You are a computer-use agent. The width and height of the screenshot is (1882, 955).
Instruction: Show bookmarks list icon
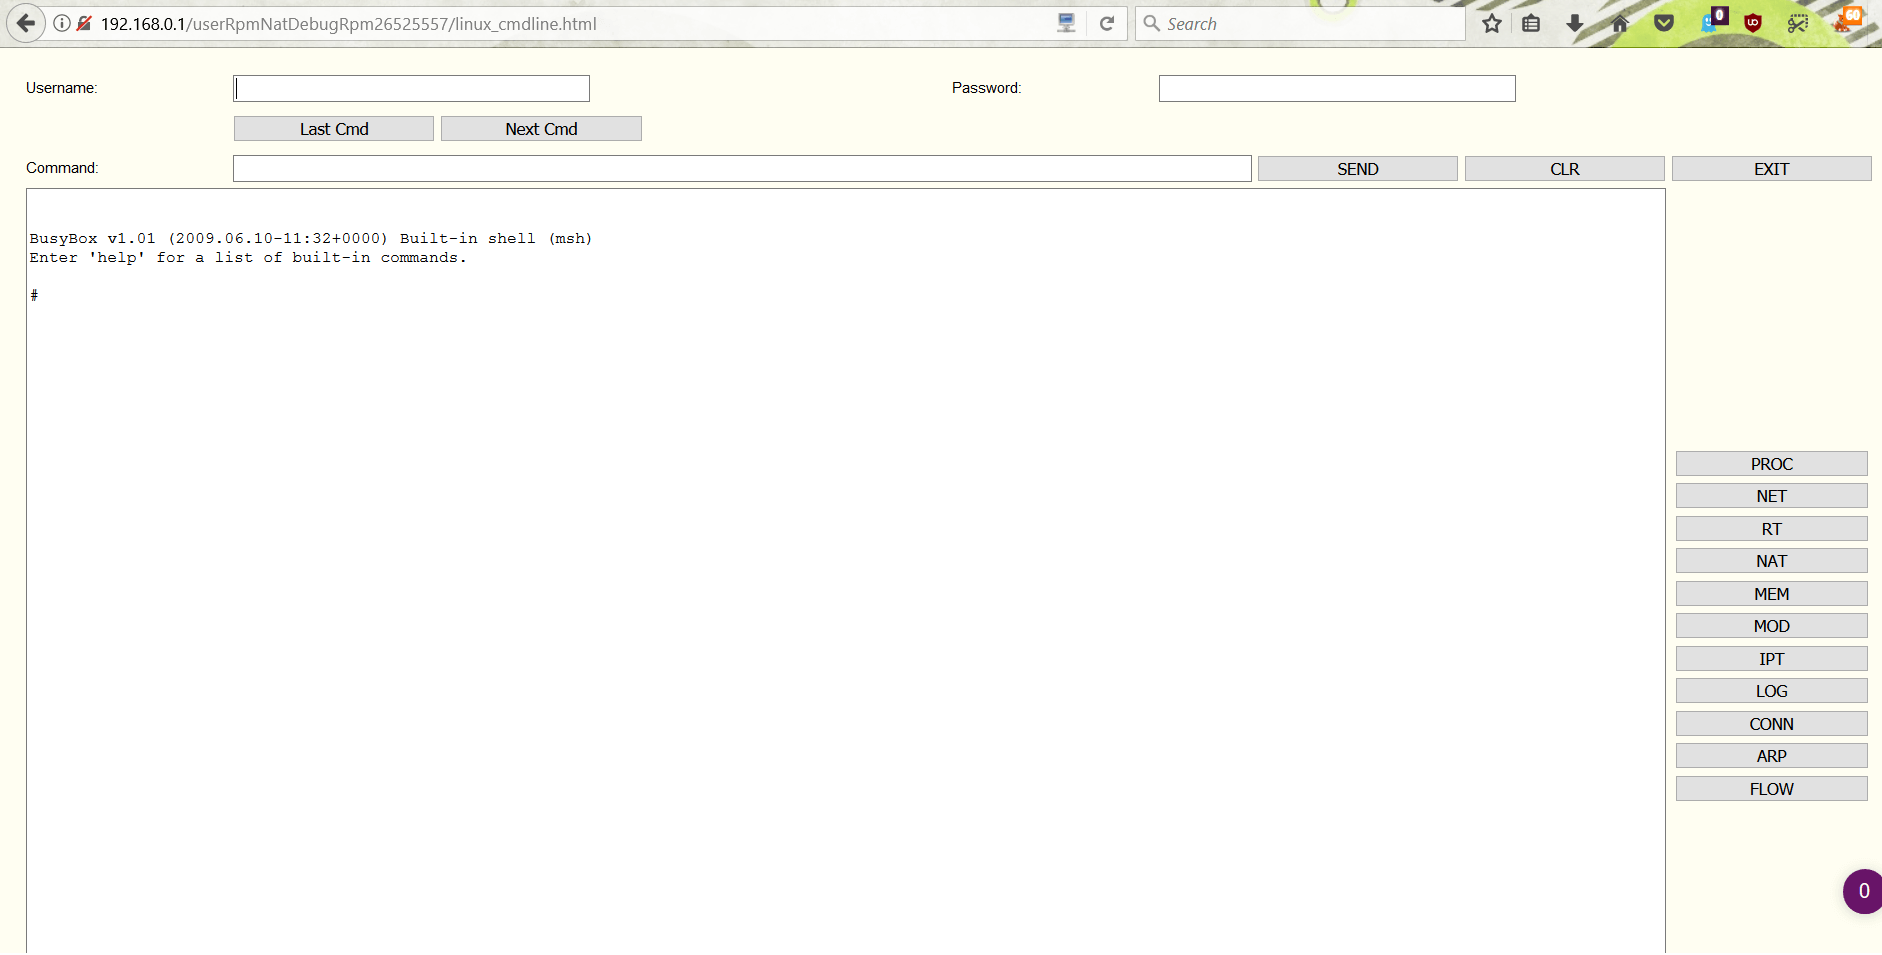(x=1531, y=23)
